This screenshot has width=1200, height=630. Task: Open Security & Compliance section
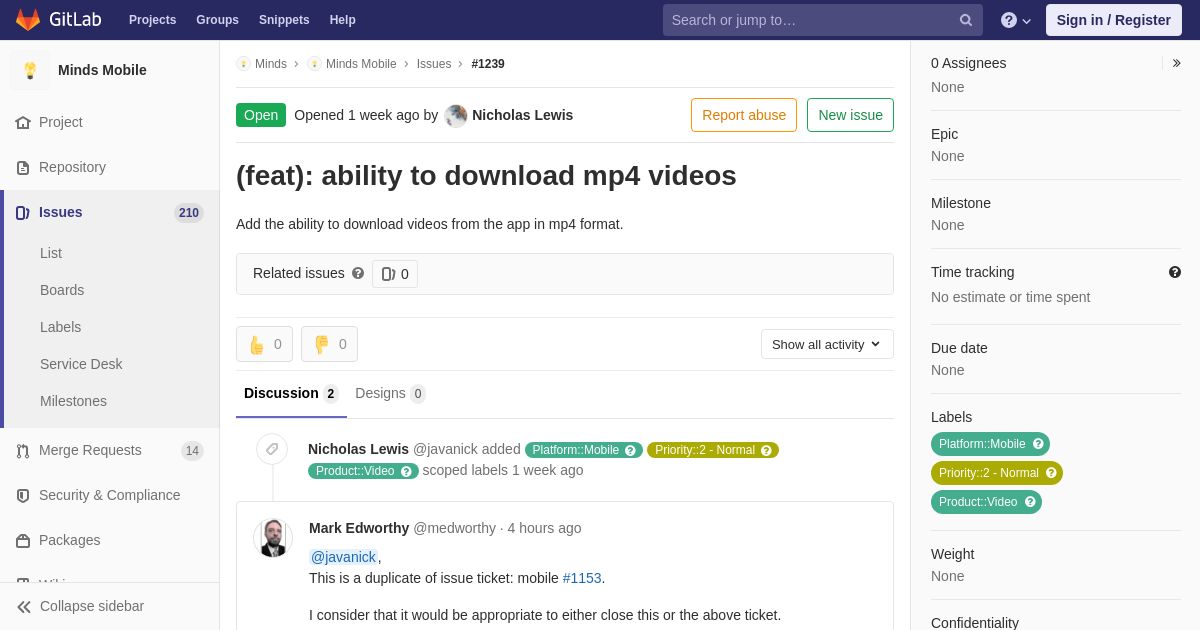click(109, 495)
